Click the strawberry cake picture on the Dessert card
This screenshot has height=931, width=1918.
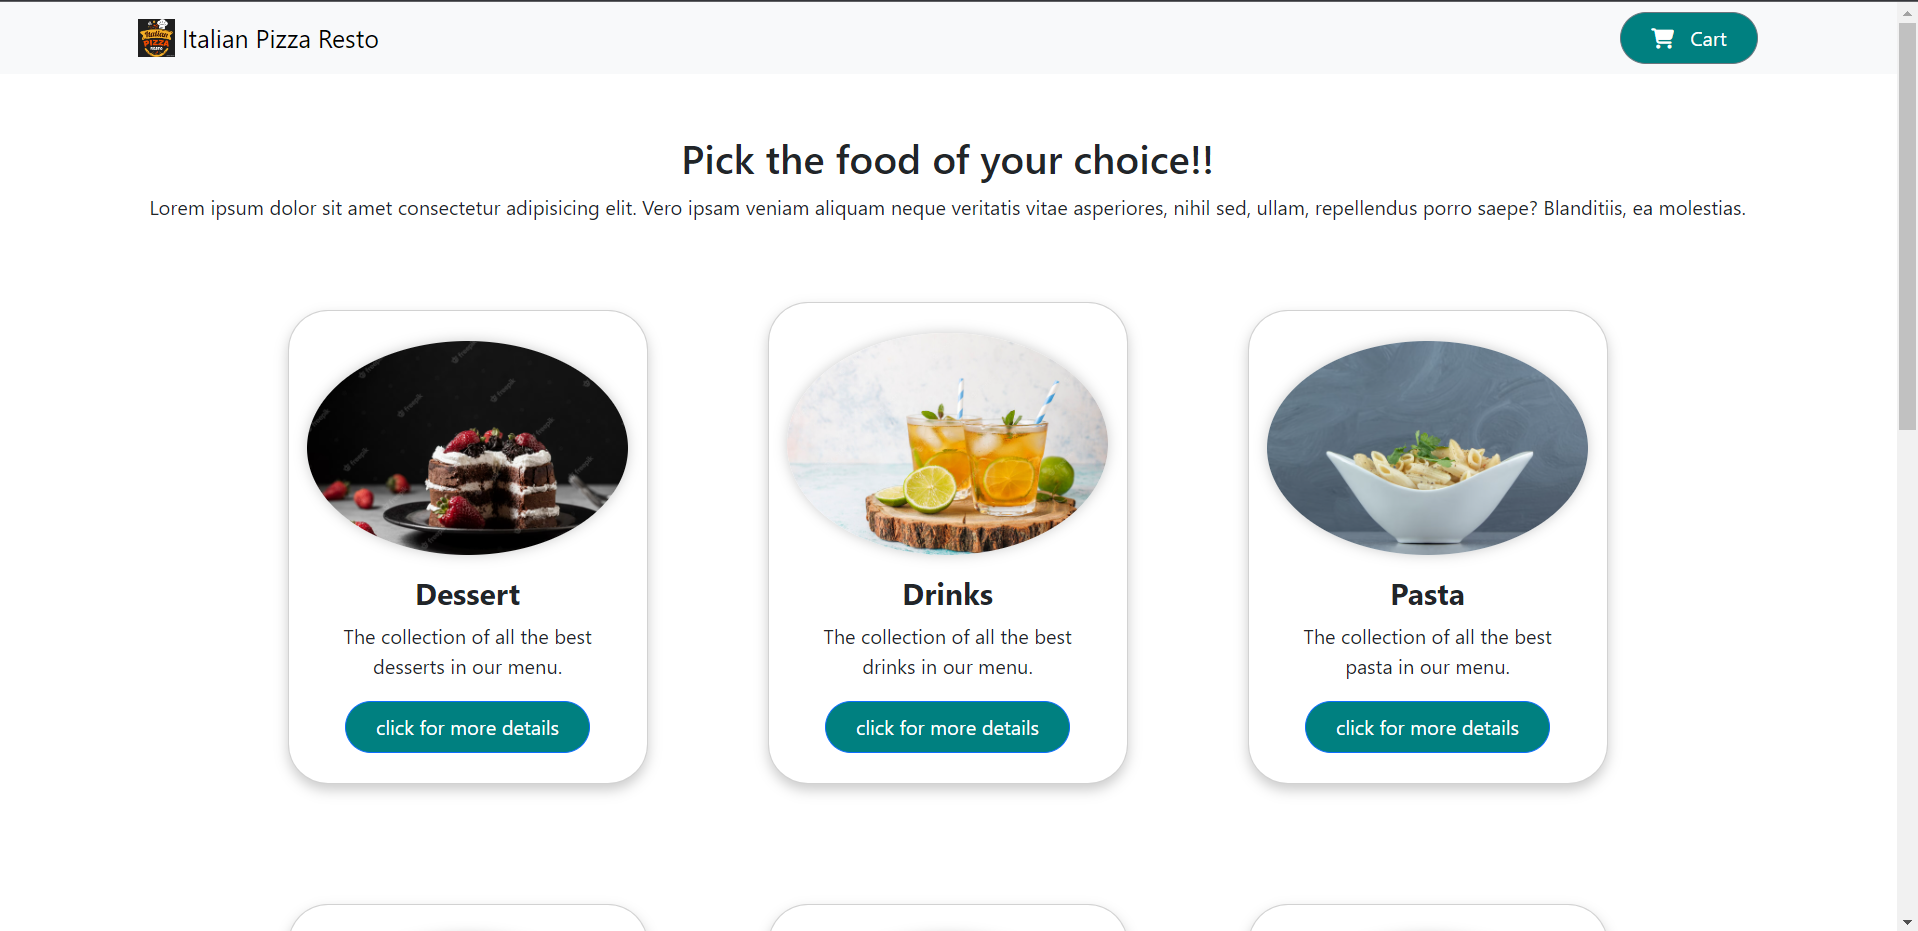tap(467, 448)
